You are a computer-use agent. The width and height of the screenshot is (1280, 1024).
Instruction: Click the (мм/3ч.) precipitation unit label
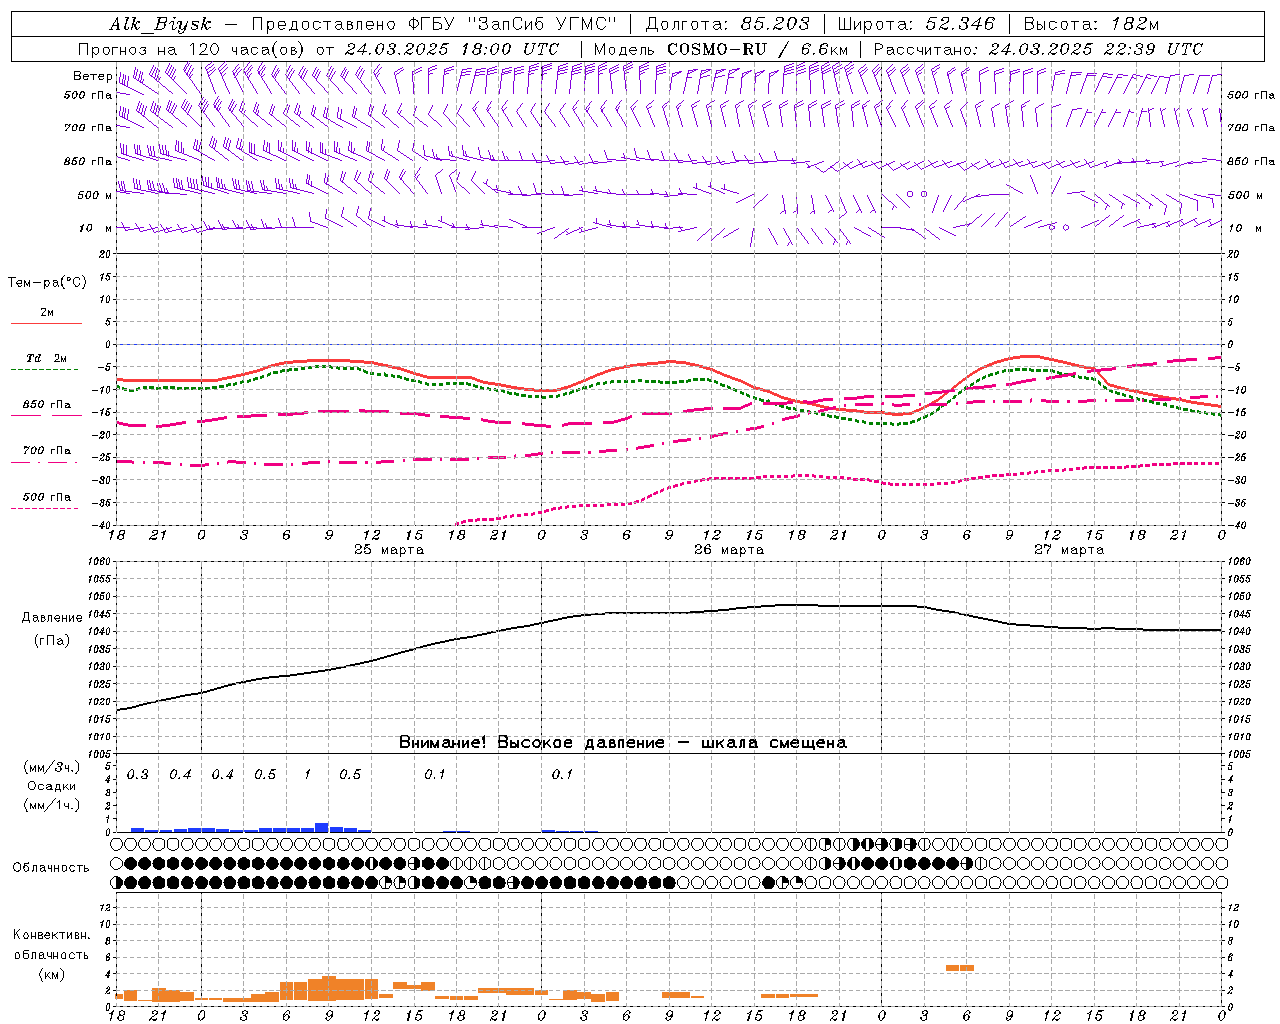pos(51,767)
